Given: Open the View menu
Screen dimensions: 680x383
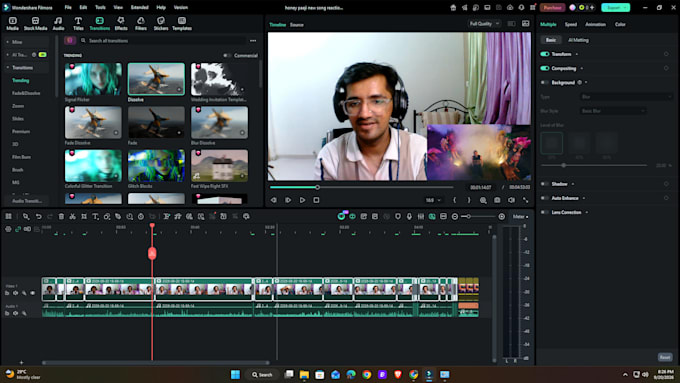Looking at the screenshot, I should click(118, 7).
